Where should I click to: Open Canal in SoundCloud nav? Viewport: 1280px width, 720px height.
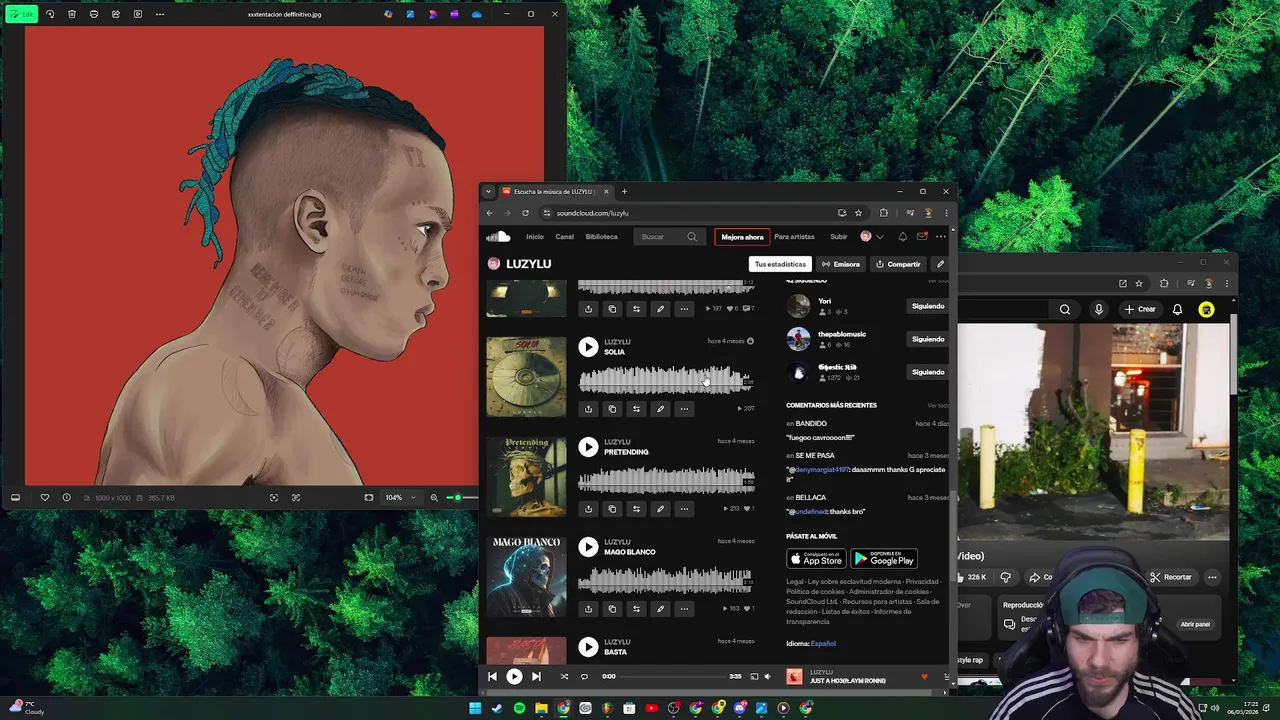point(564,237)
